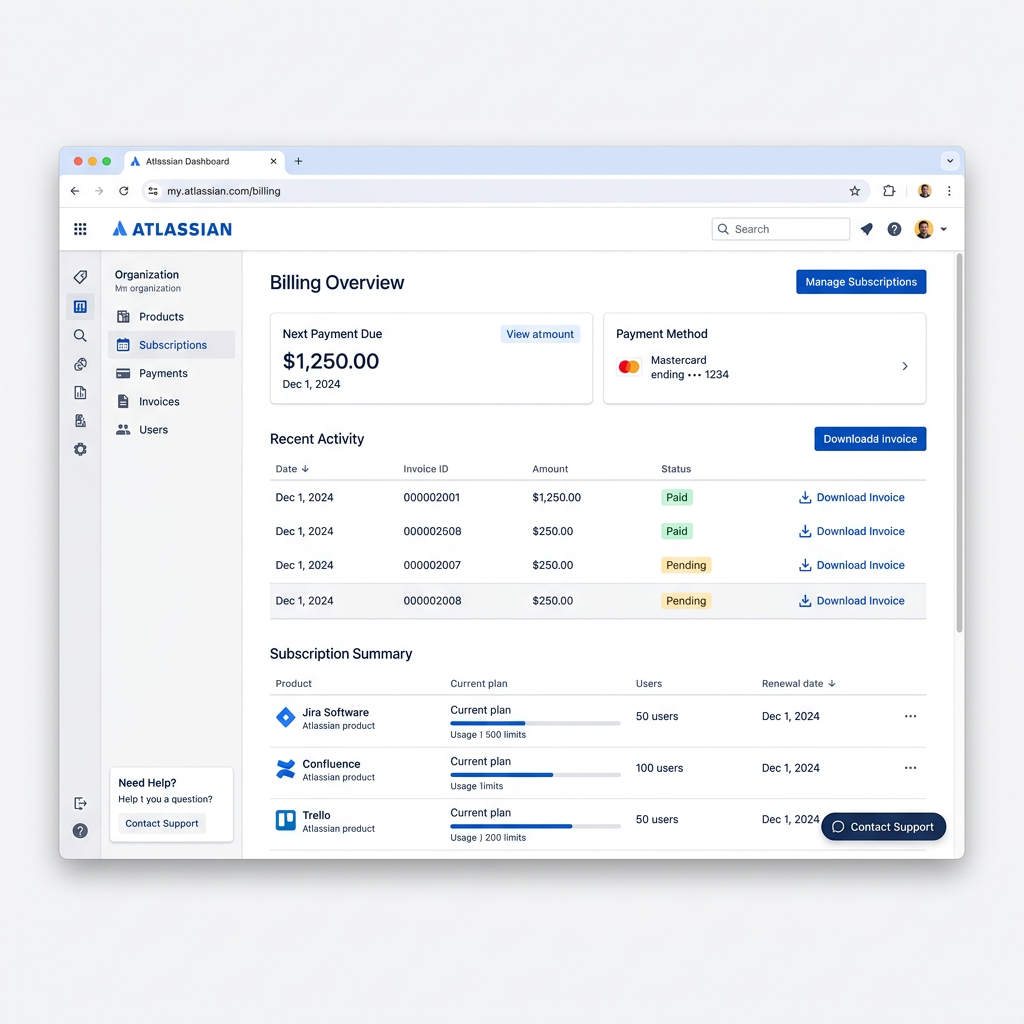Click the Confluence product icon
This screenshot has width=1024, height=1024.
click(x=285, y=769)
